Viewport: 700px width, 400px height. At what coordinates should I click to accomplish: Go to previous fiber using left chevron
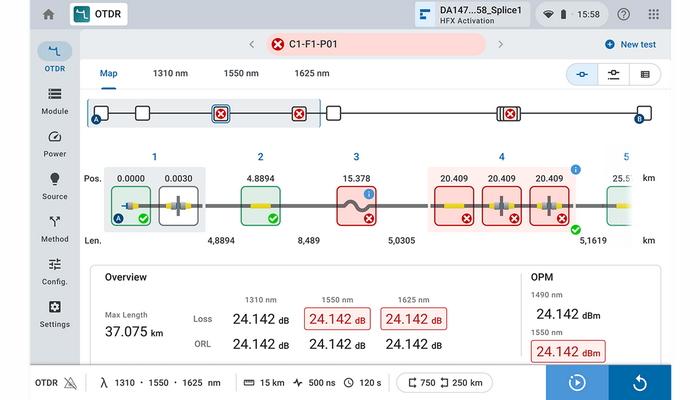point(252,44)
